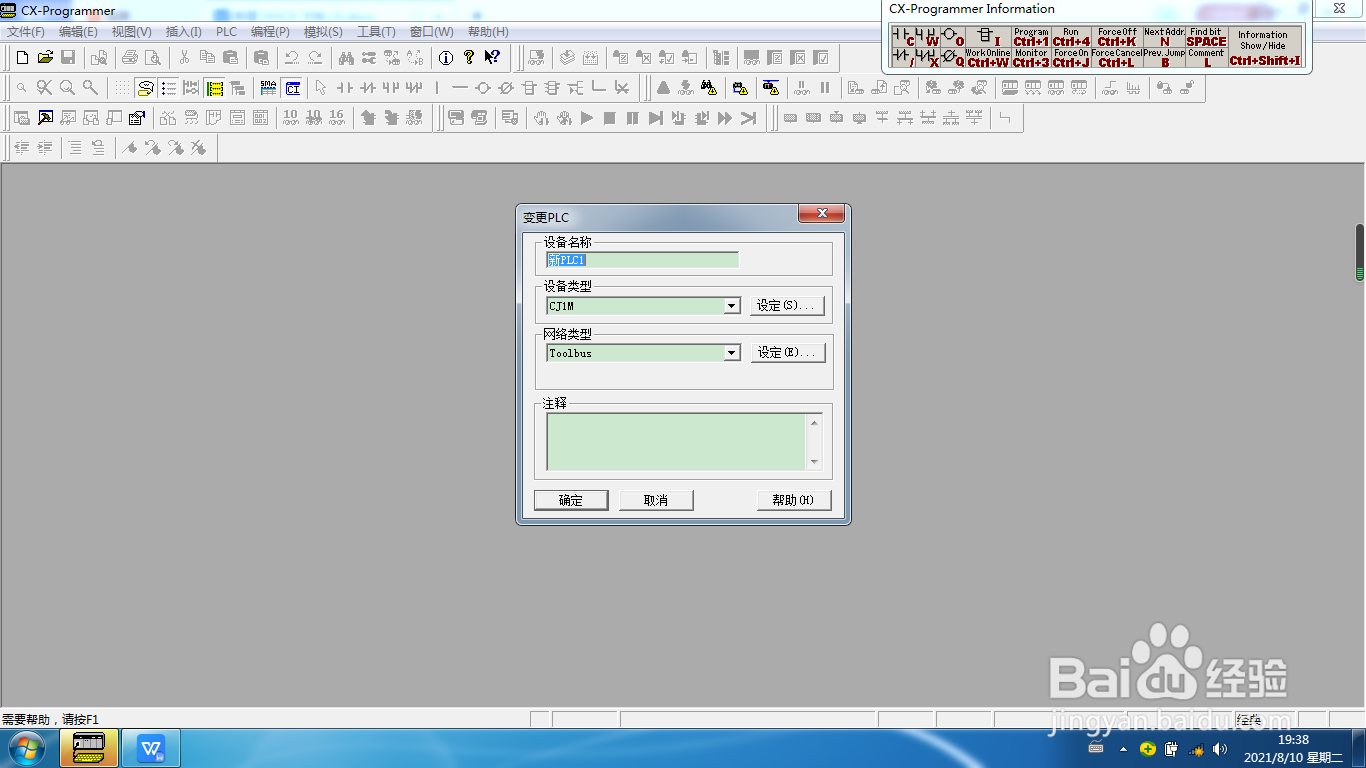The height and width of the screenshot is (768, 1366).
Task: Click the Print printer icon
Action: point(130,57)
